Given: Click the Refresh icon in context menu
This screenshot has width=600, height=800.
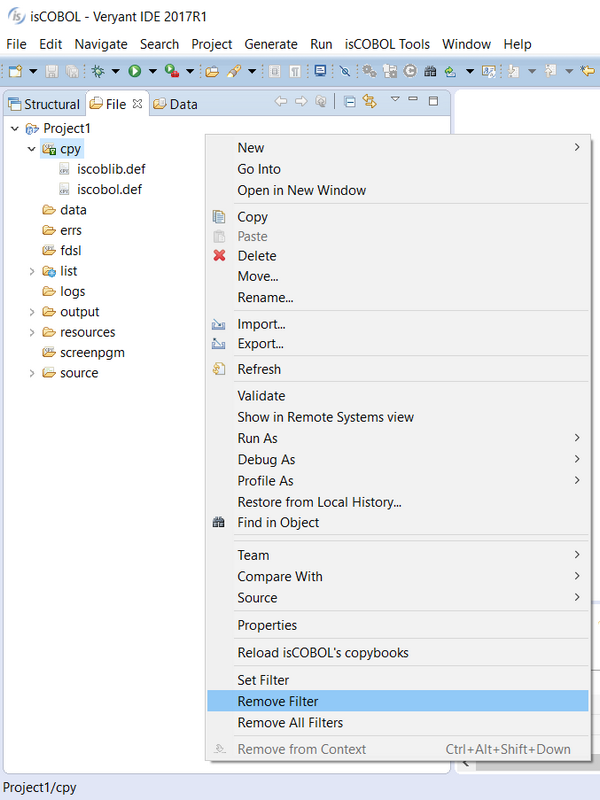Looking at the screenshot, I should click(219, 369).
